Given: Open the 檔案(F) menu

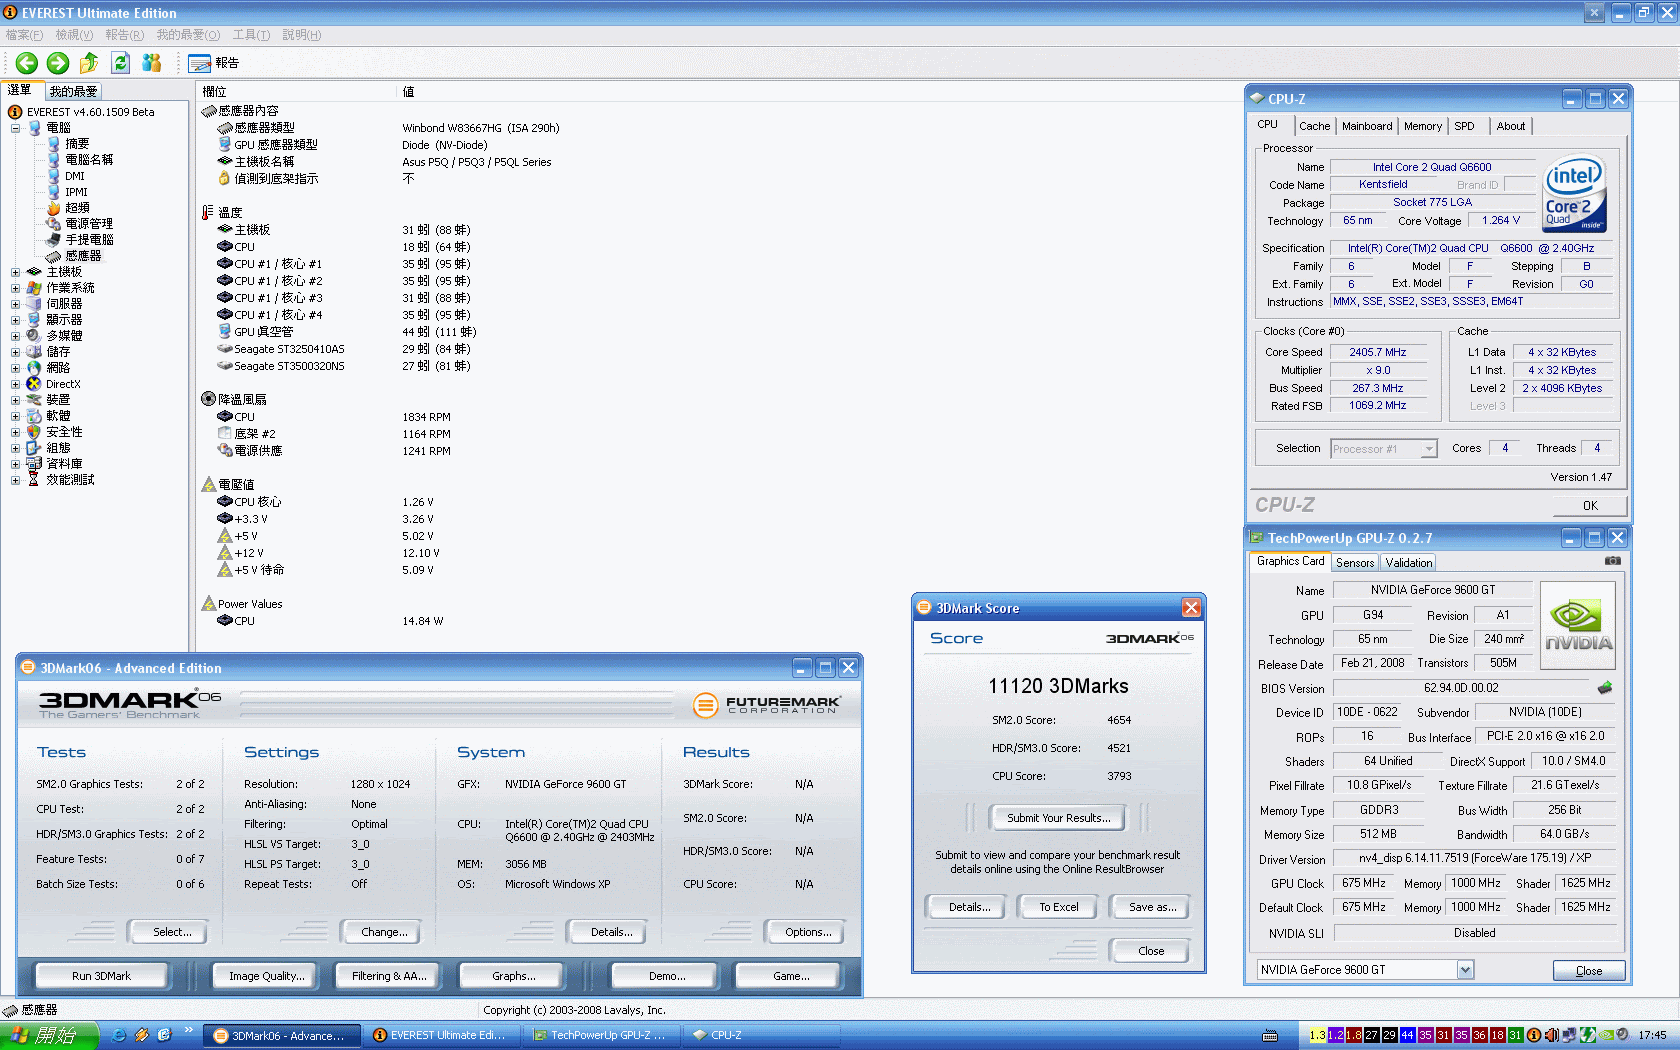Looking at the screenshot, I should 24,35.
